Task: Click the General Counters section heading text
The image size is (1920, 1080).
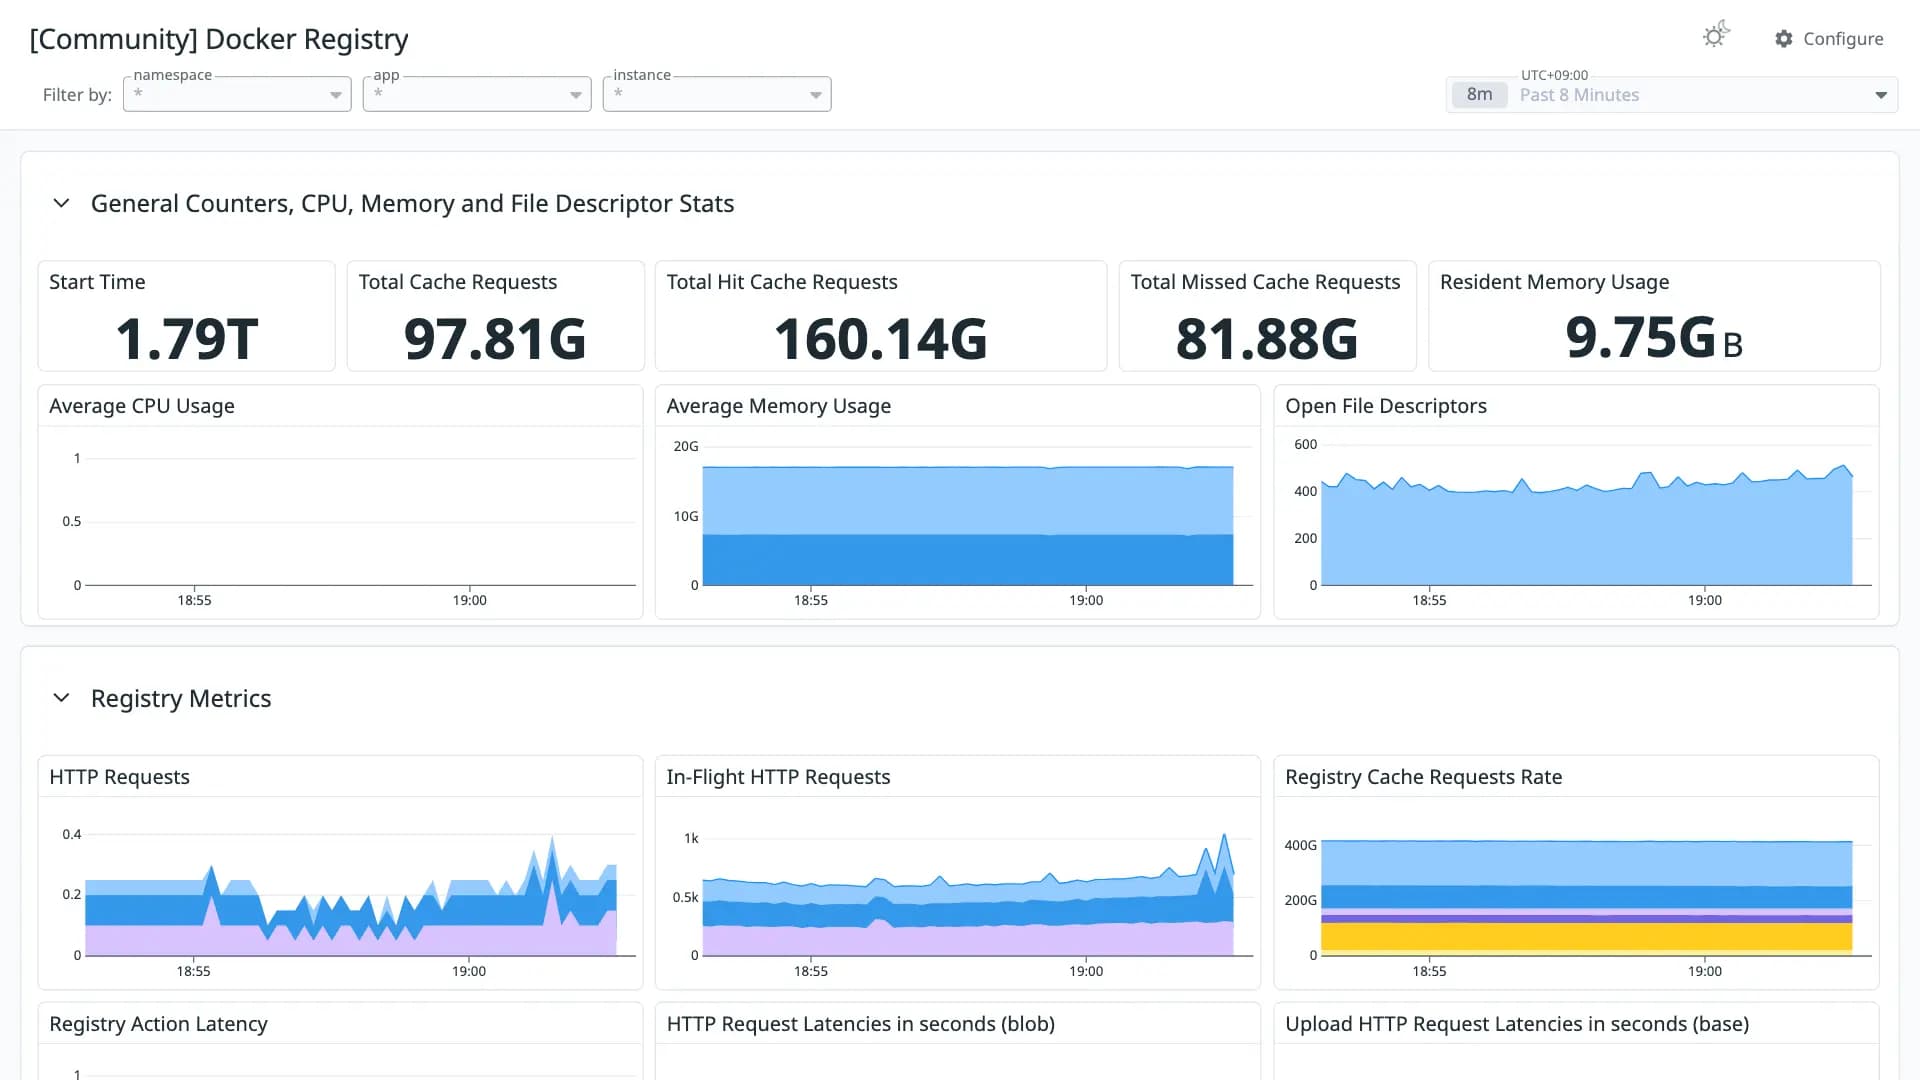Action: tap(412, 203)
